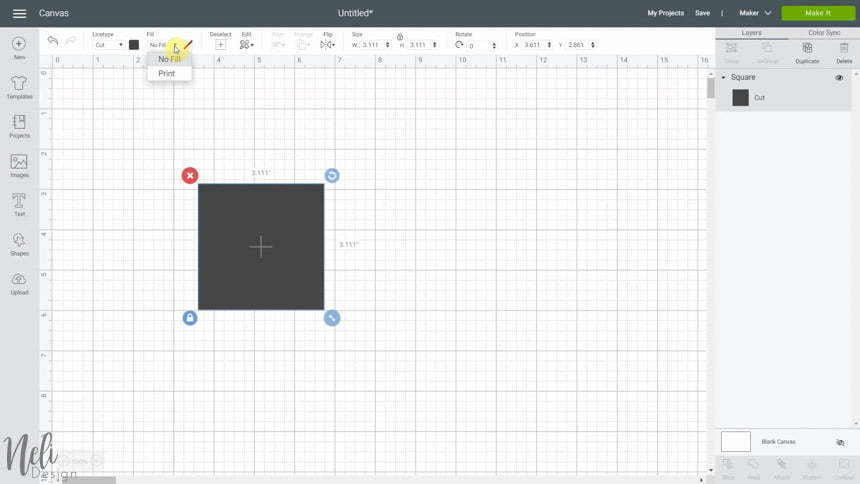
Task: Open the Arrange dropdown
Action: [303, 44]
